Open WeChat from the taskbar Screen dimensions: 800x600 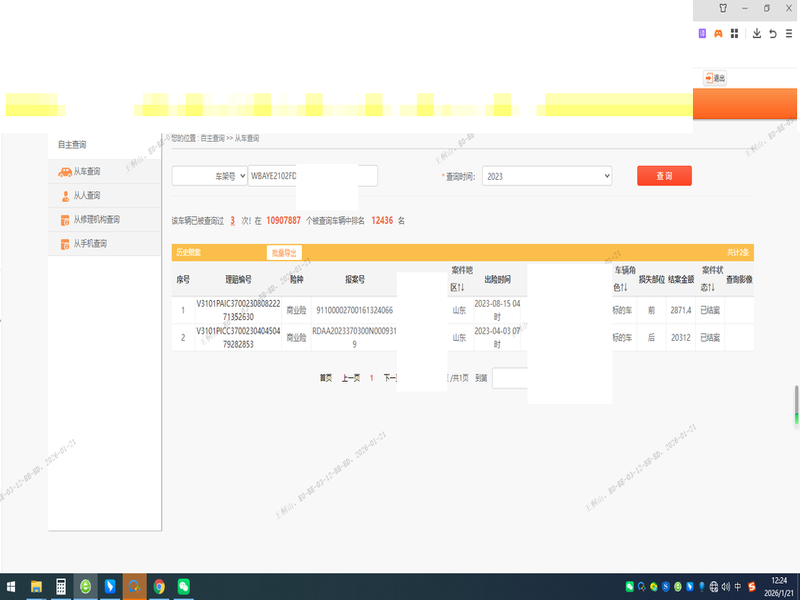[184, 586]
